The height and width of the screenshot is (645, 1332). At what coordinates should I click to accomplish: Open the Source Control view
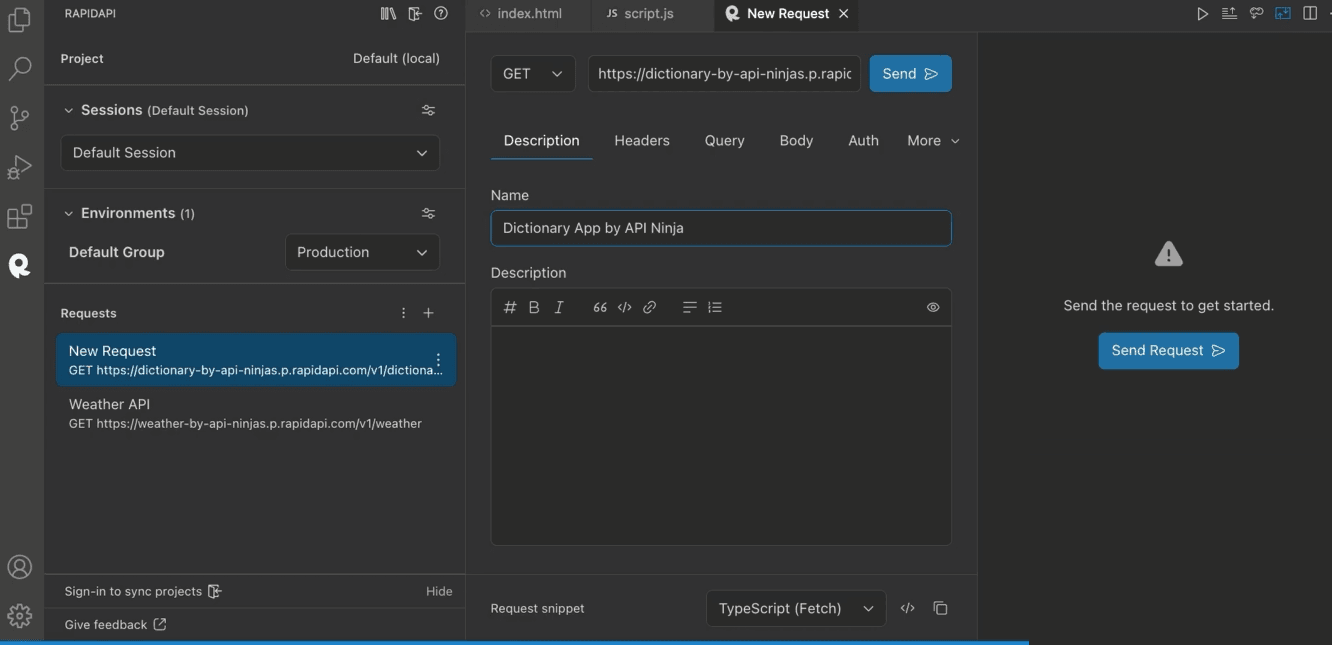[x=20, y=117]
